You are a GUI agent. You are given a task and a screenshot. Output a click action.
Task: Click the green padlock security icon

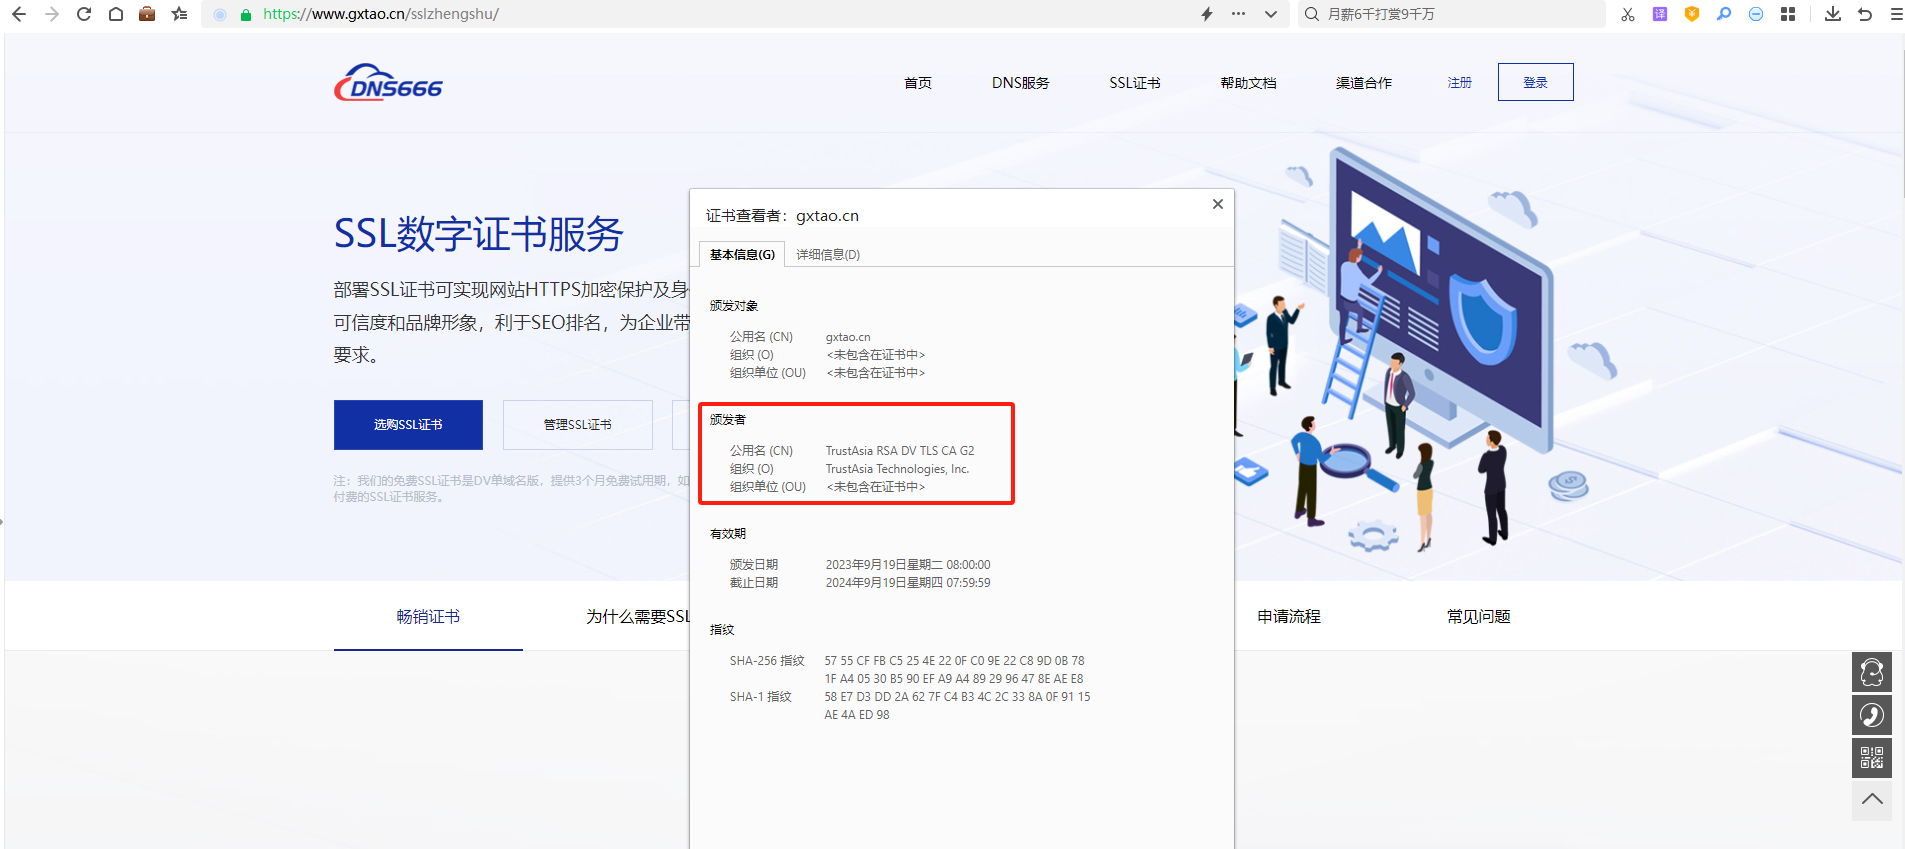pyautogui.click(x=246, y=15)
